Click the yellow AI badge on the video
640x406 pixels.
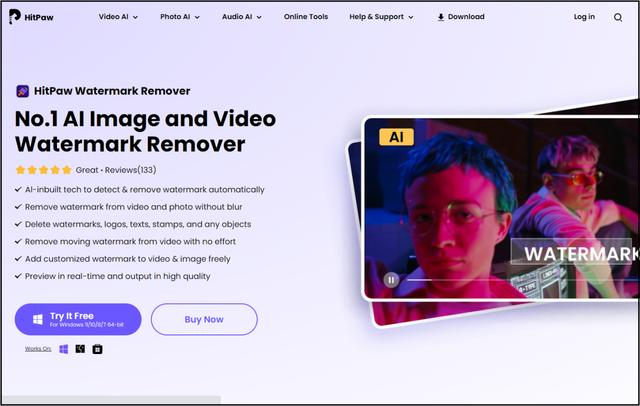pos(396,137)
